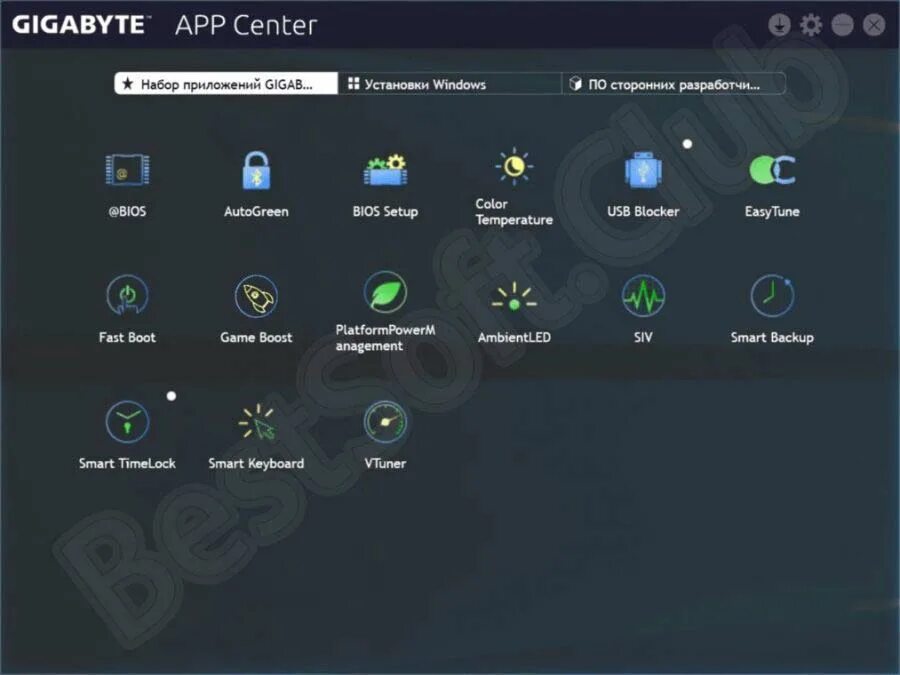
Task: Select the GIGABYTE apps set tab
Action: 226,84
